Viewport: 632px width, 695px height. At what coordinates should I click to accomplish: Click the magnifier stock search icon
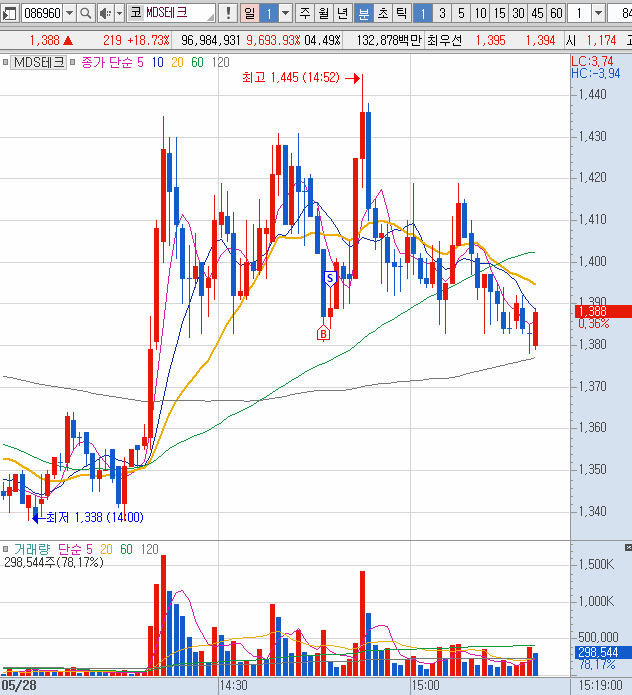tap(85, 13)
